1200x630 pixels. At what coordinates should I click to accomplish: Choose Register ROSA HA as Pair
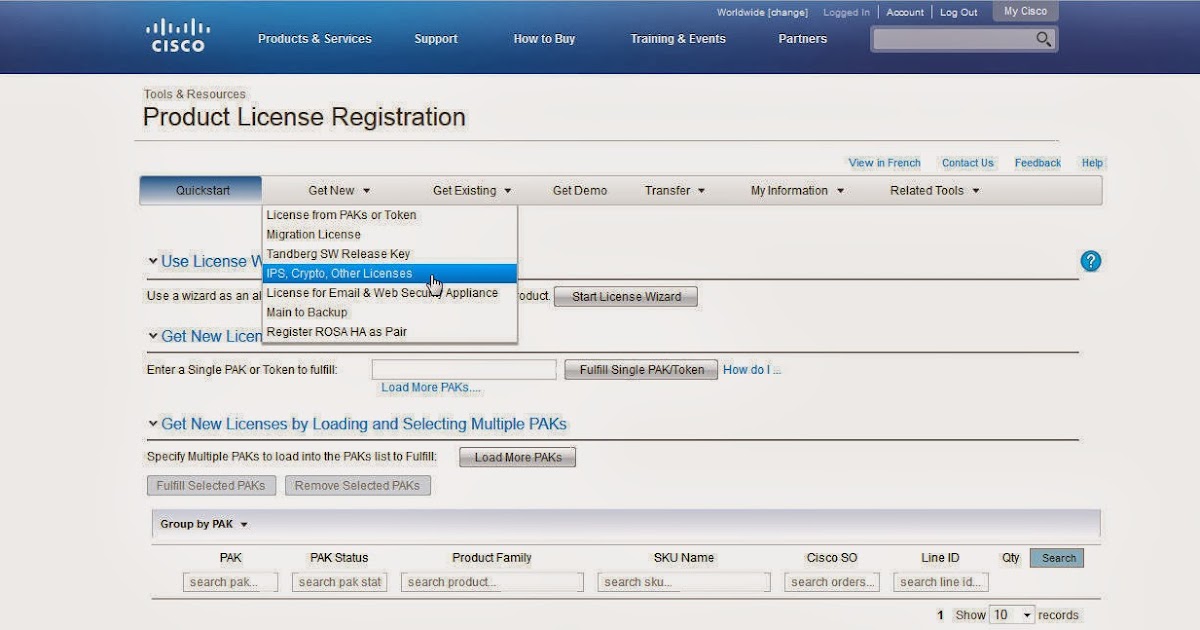(x=390, y=332)
